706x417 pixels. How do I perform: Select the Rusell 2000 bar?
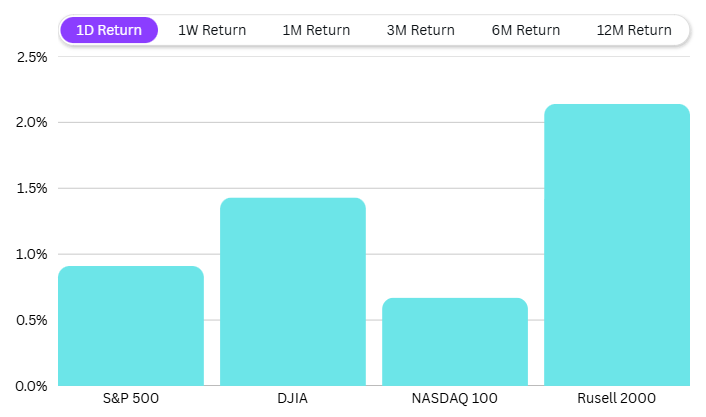617,245
